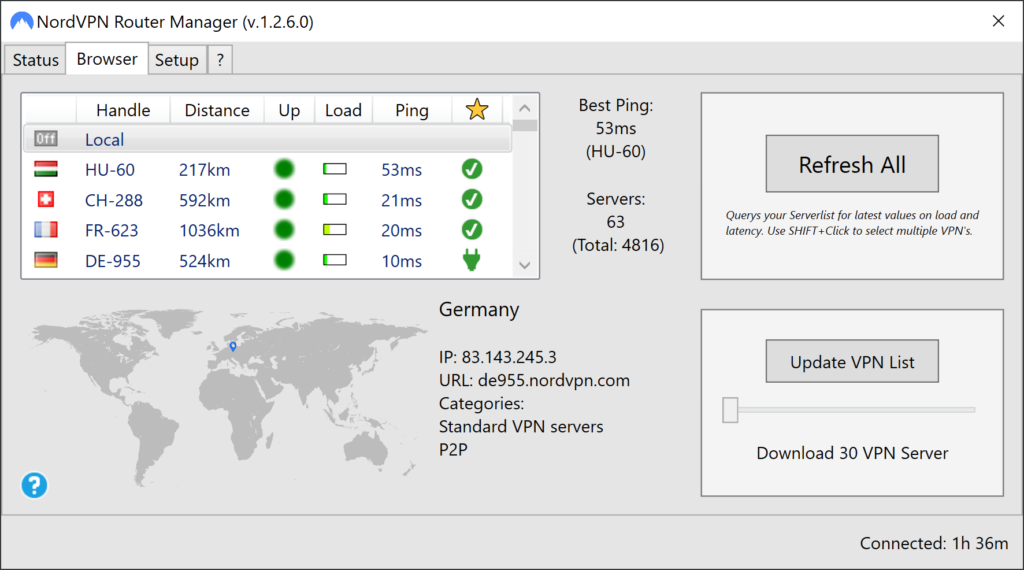Viewport: 1024px width, 570px height.
Task: Toggle the favorite checkmark for HU-60
Action: click(x=472, y=169)
